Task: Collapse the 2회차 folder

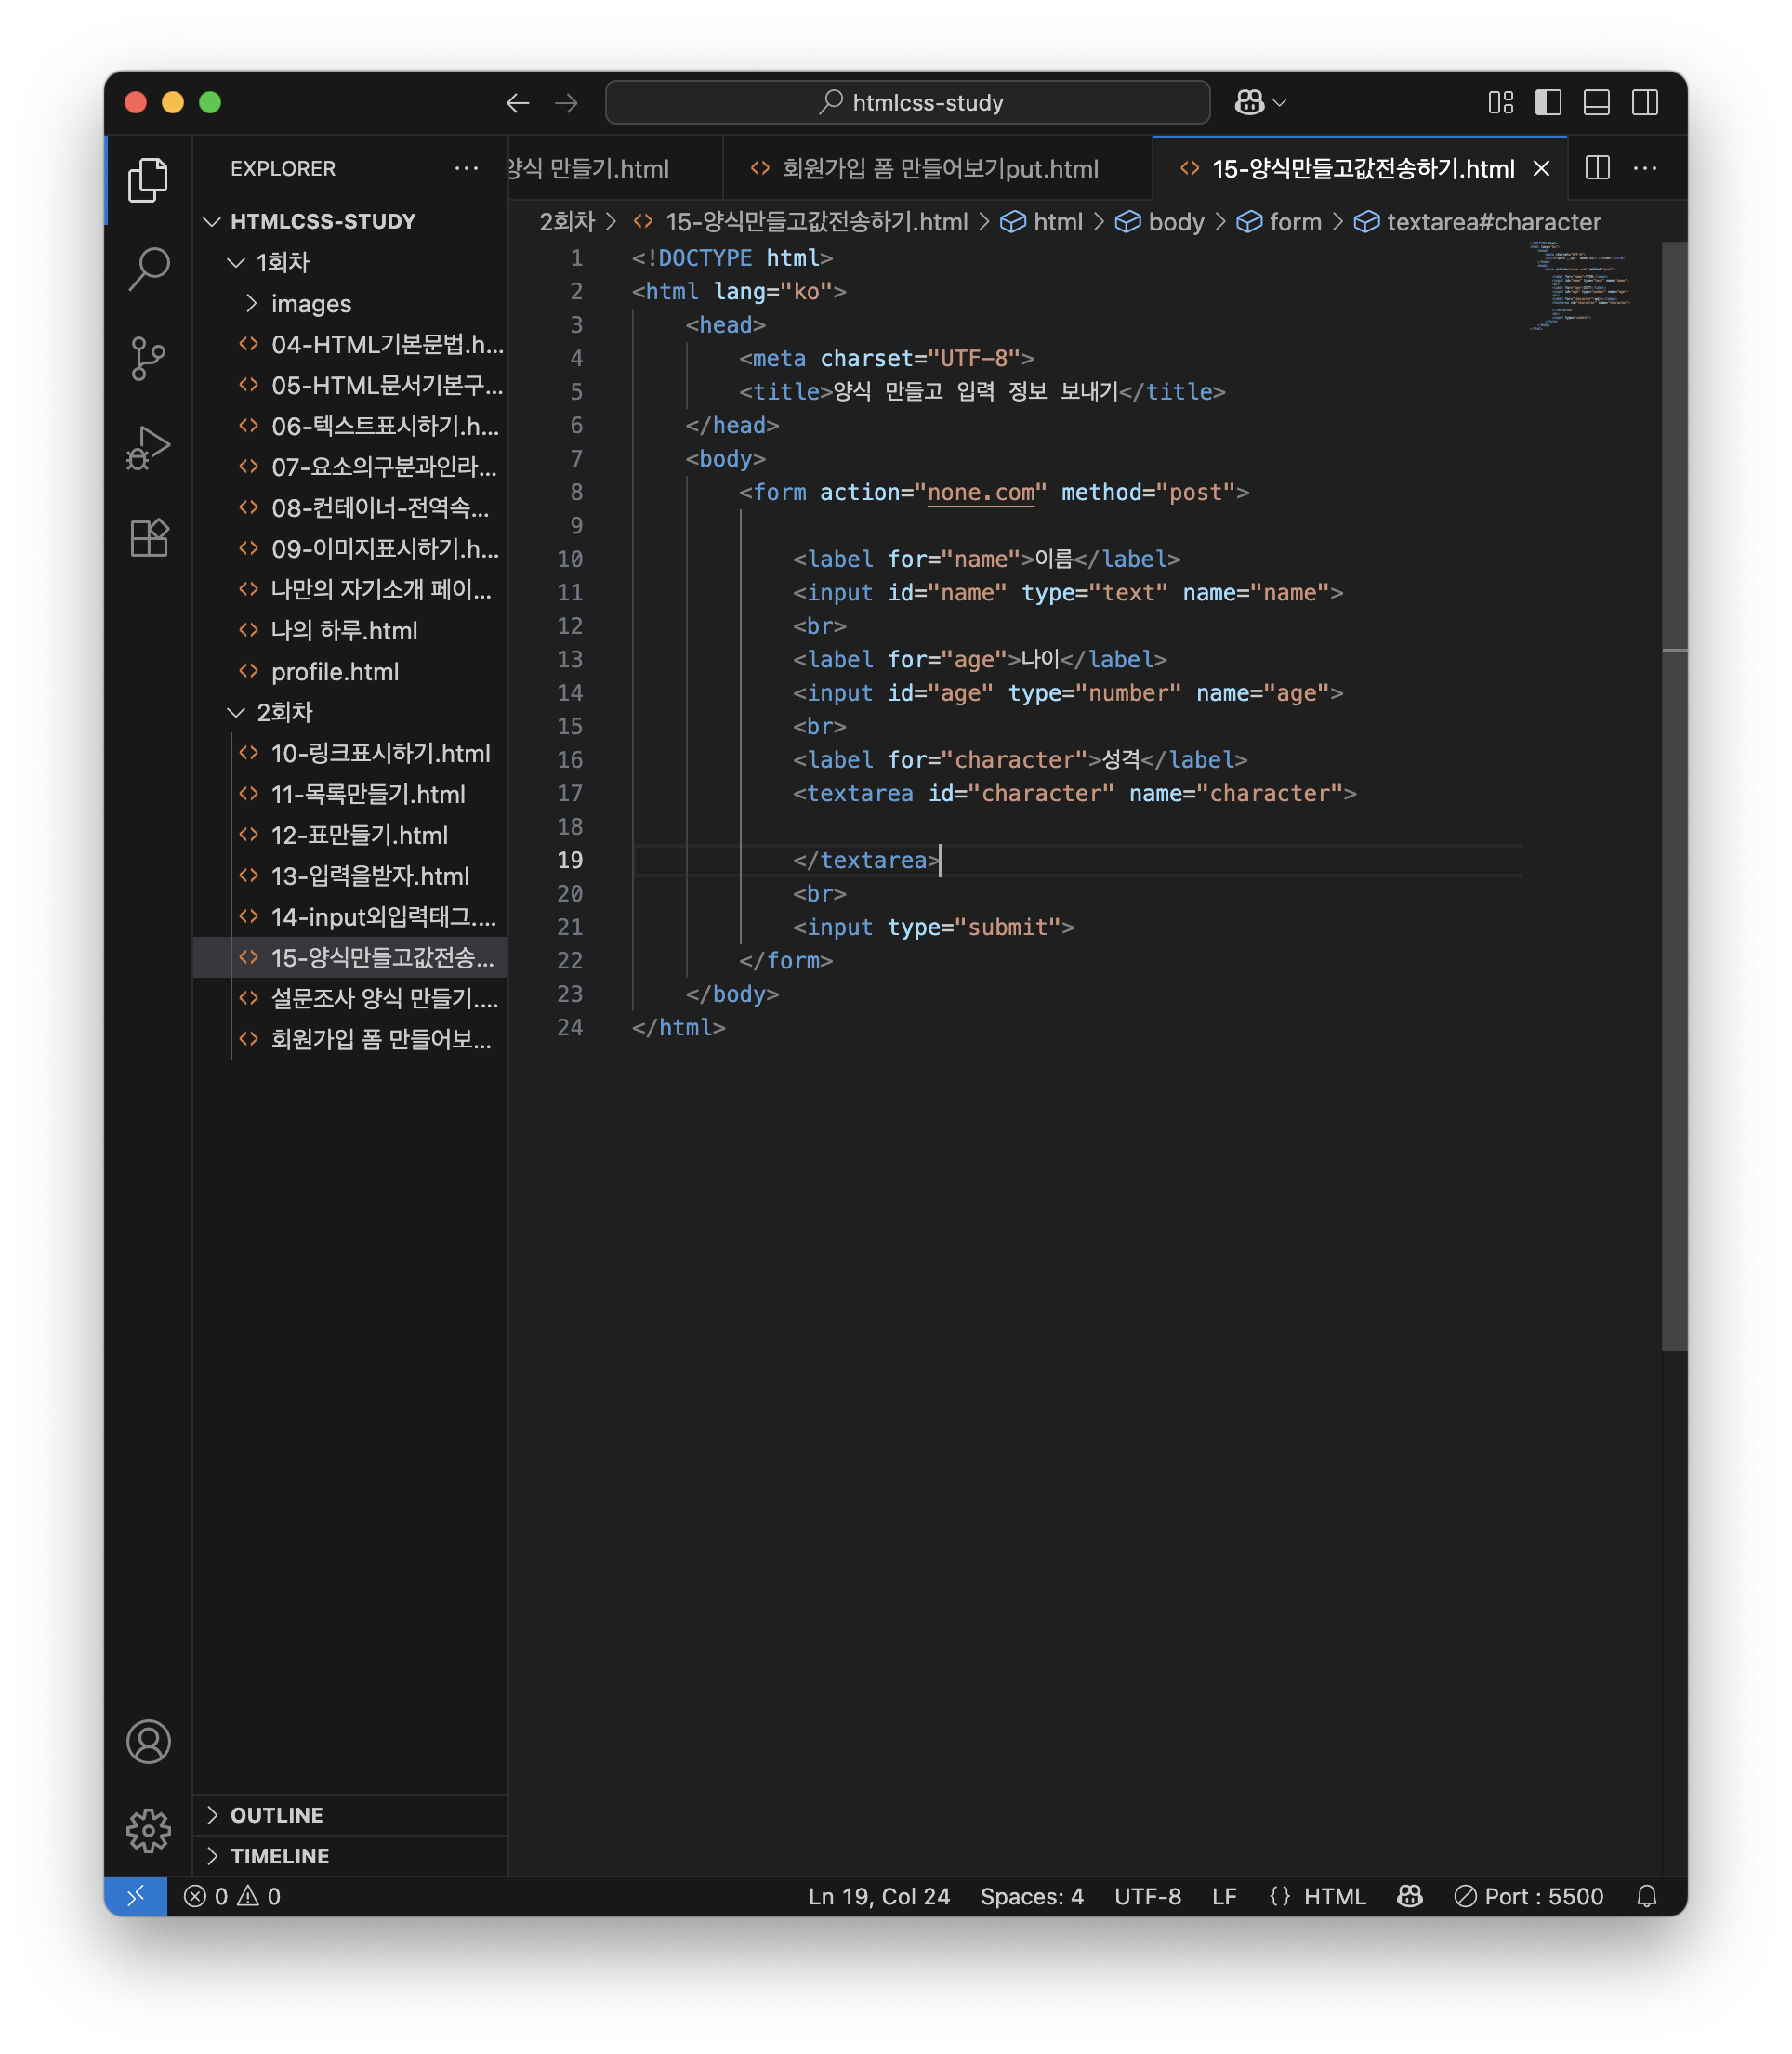Action: point(284,712)
